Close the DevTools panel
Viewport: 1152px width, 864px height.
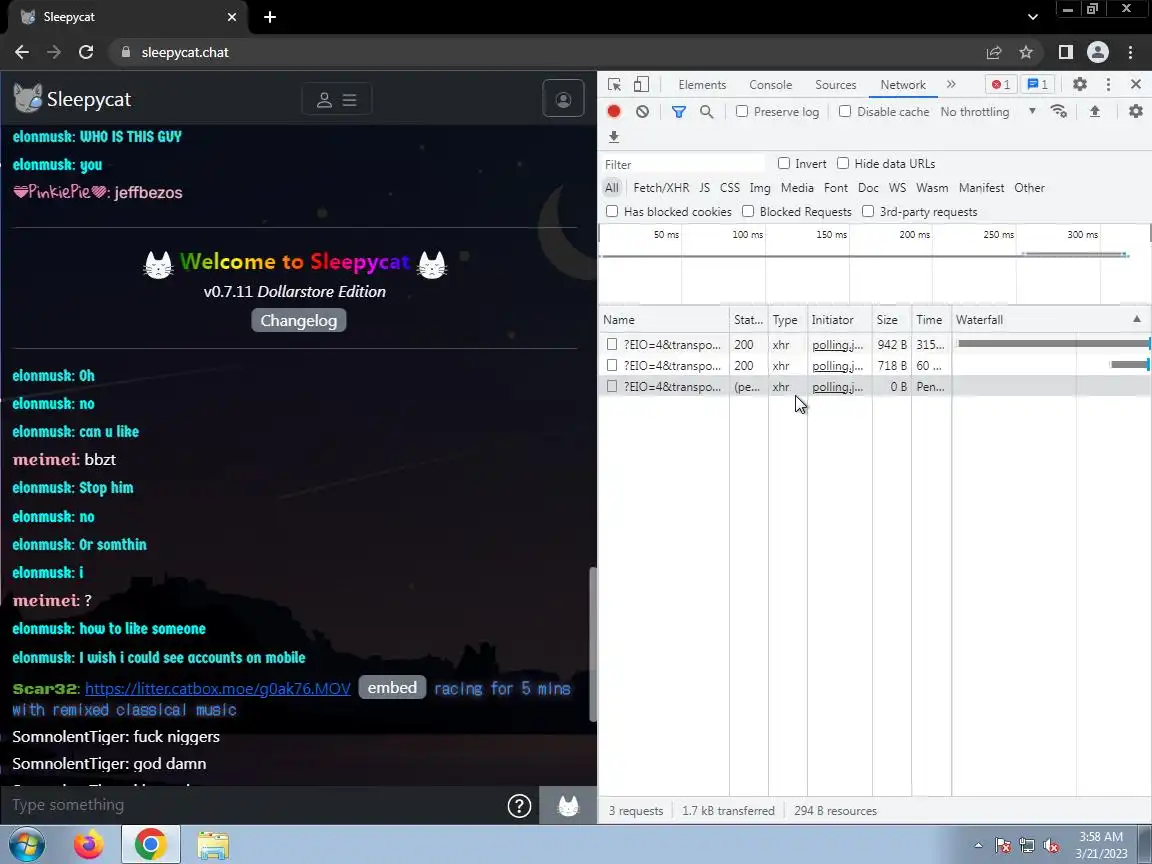(1136, 84)
